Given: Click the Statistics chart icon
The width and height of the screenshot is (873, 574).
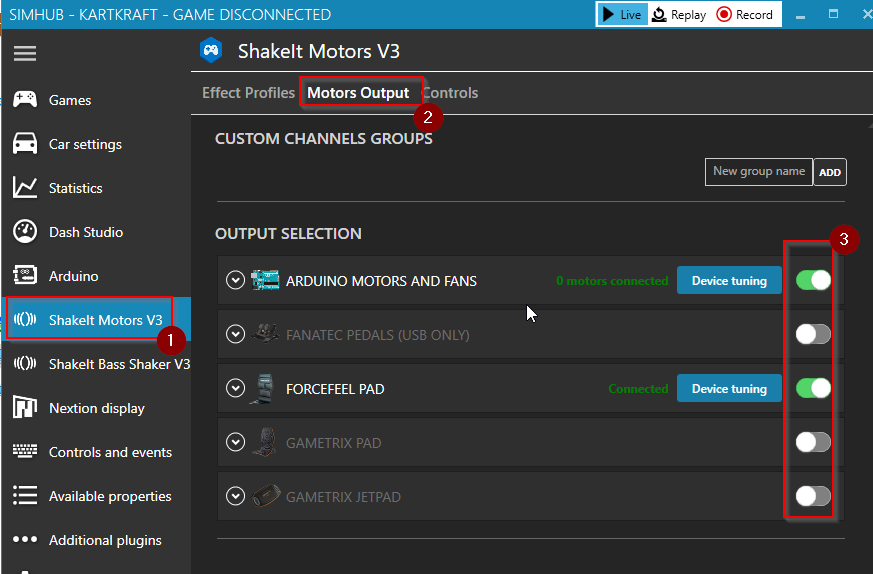Looking at the screenshot, I should pos(25,188).
